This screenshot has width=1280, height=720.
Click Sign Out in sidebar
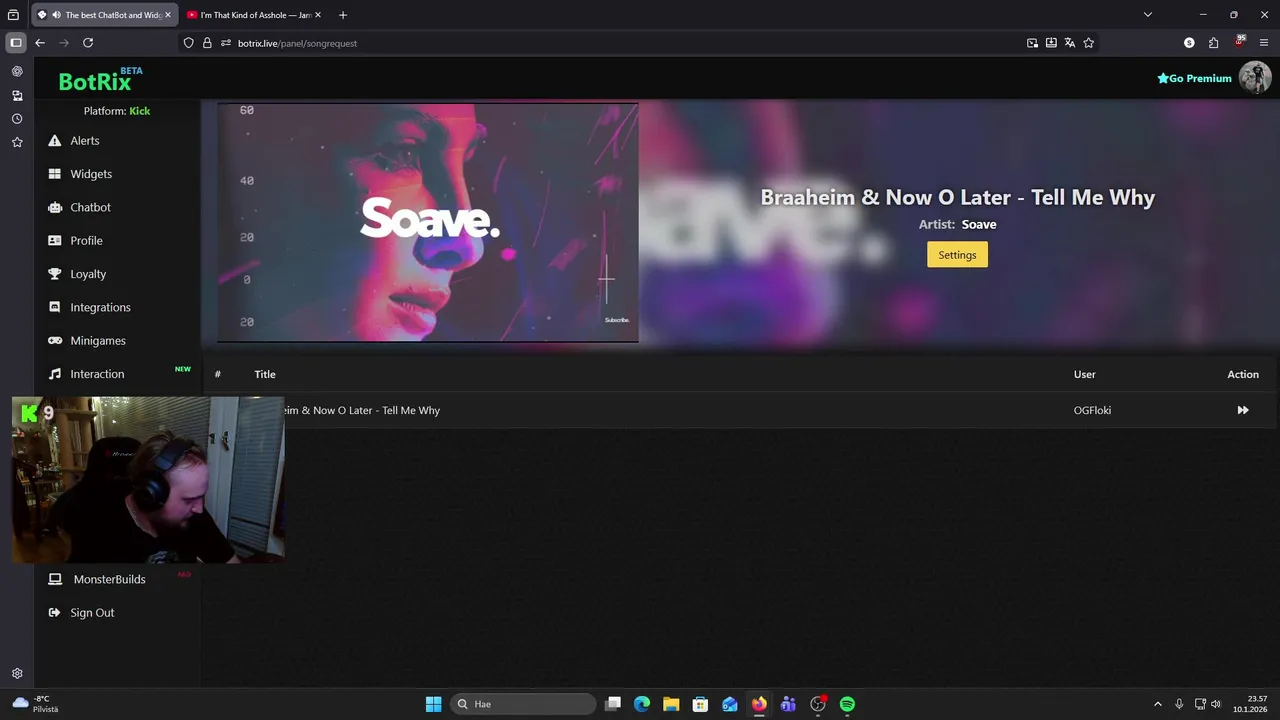(x=92, y=613)
